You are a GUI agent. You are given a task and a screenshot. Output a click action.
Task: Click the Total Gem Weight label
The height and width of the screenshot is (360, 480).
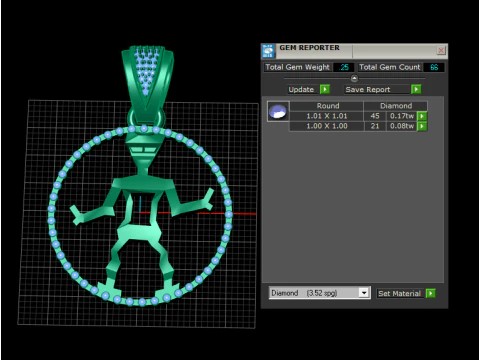[x=297, y=67]
